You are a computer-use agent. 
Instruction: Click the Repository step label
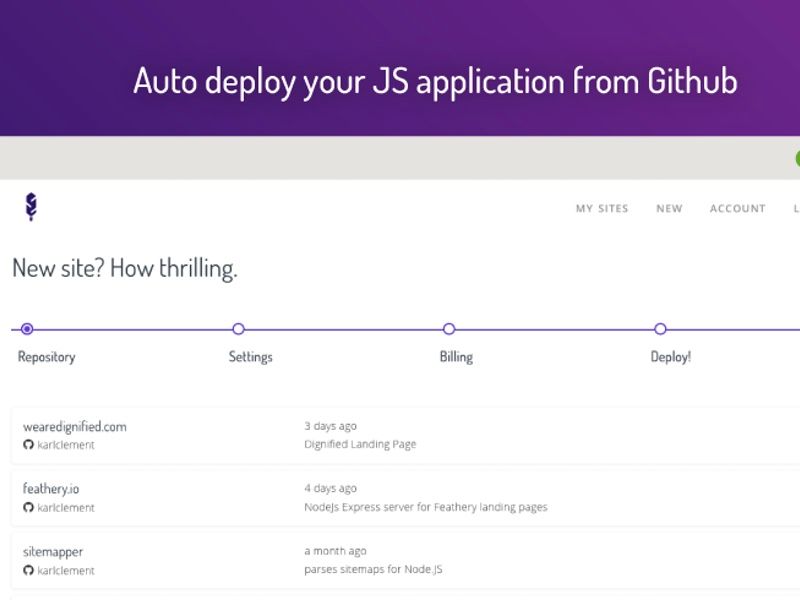pos(46,357)
